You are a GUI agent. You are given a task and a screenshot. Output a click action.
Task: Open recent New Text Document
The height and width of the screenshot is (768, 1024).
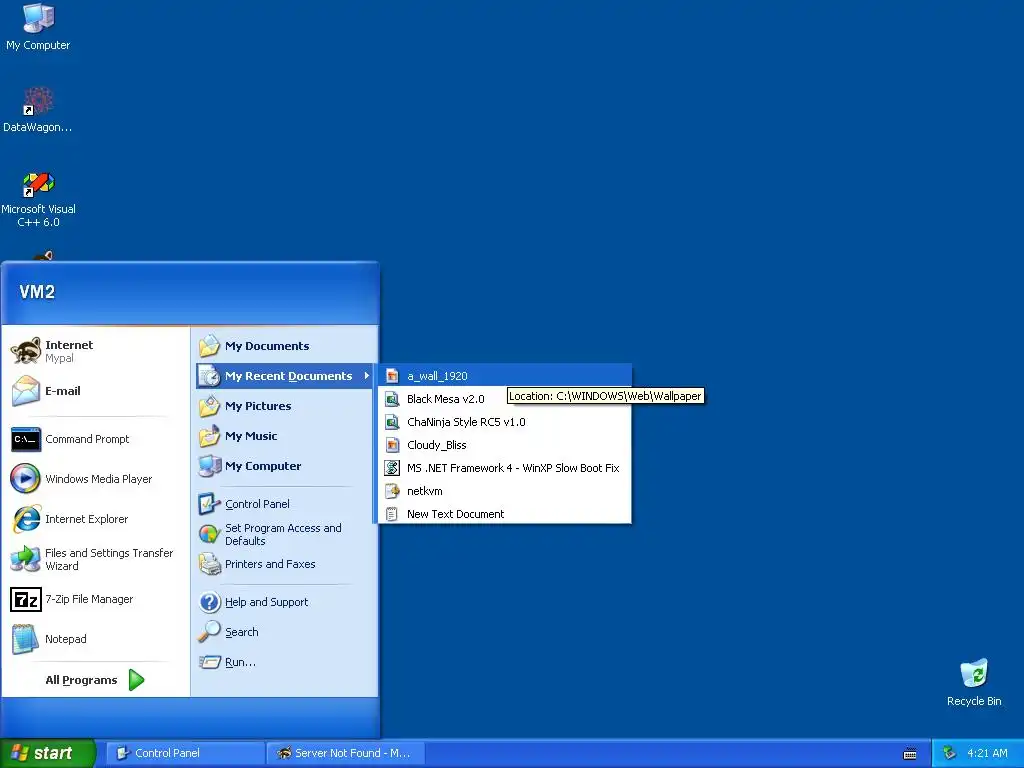[x=505, y=514]
